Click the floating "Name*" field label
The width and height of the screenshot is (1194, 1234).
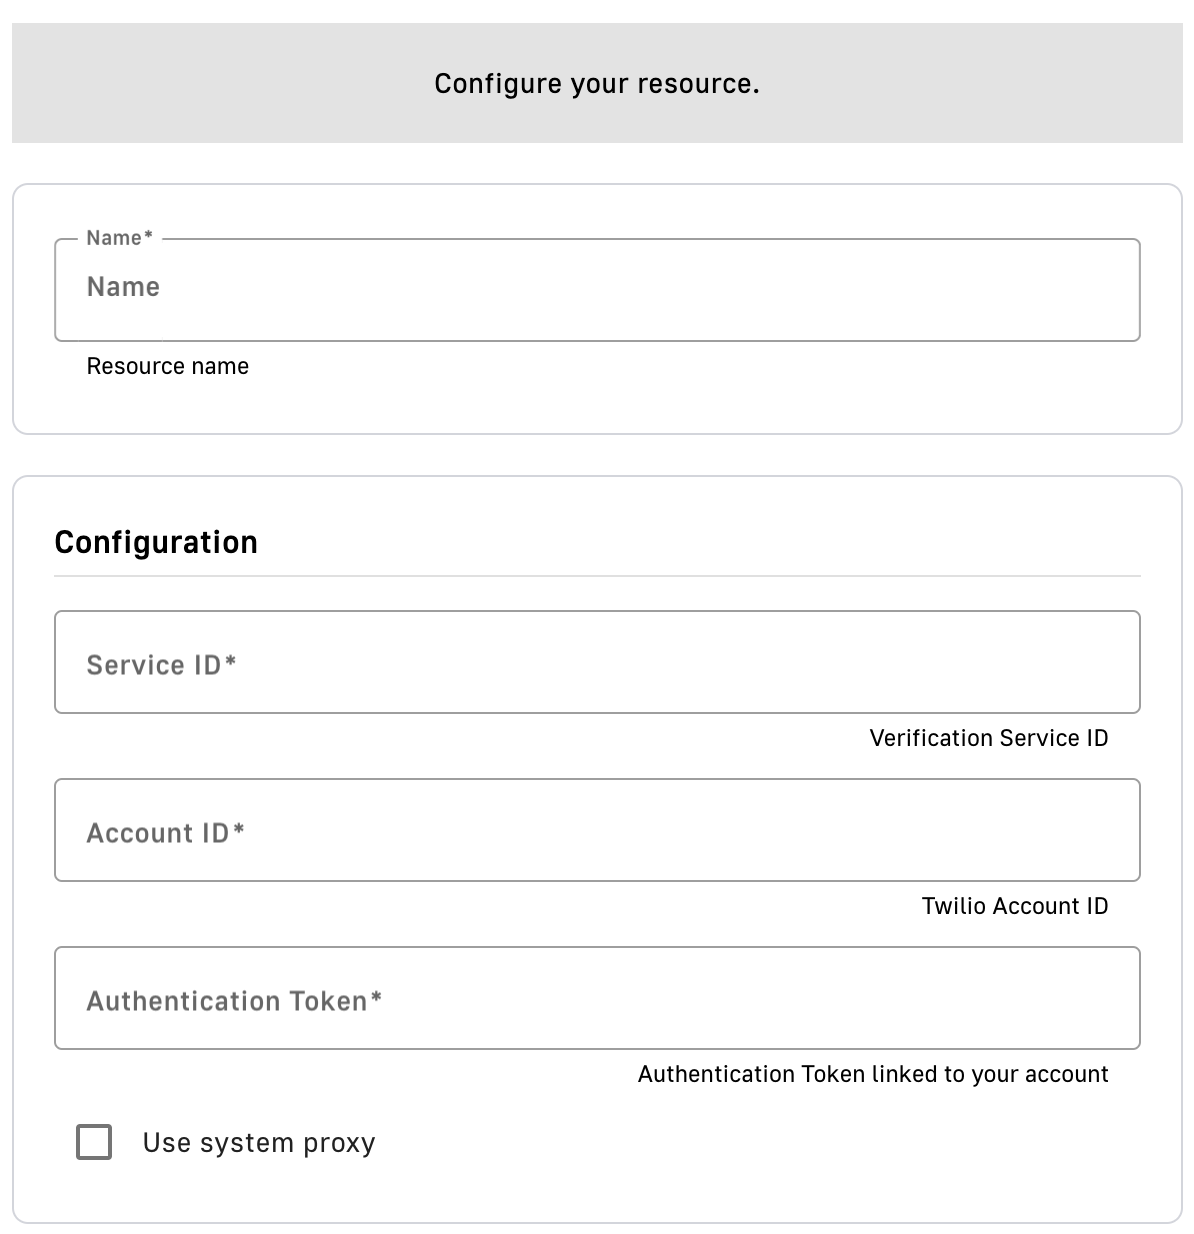[x=119, y=238]
